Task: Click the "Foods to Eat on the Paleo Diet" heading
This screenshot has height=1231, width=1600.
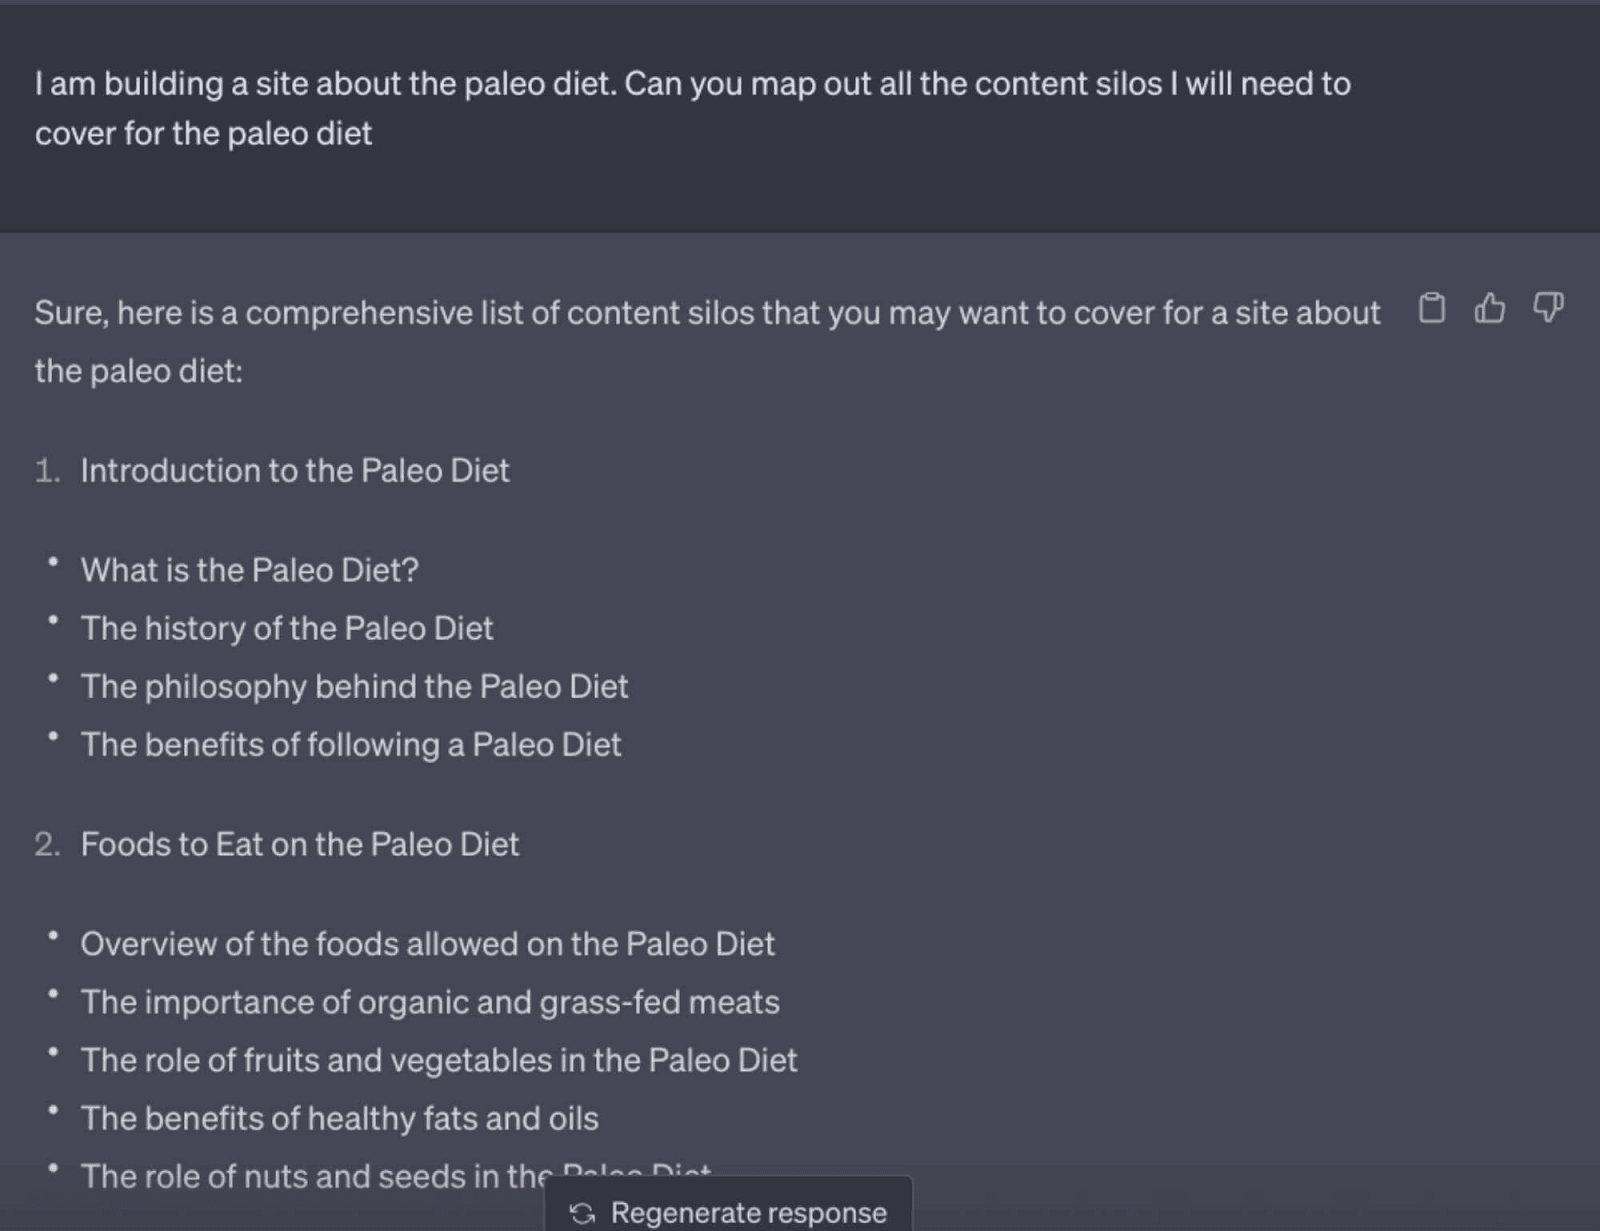Action: pyautogui.click(x=300, y=844)
